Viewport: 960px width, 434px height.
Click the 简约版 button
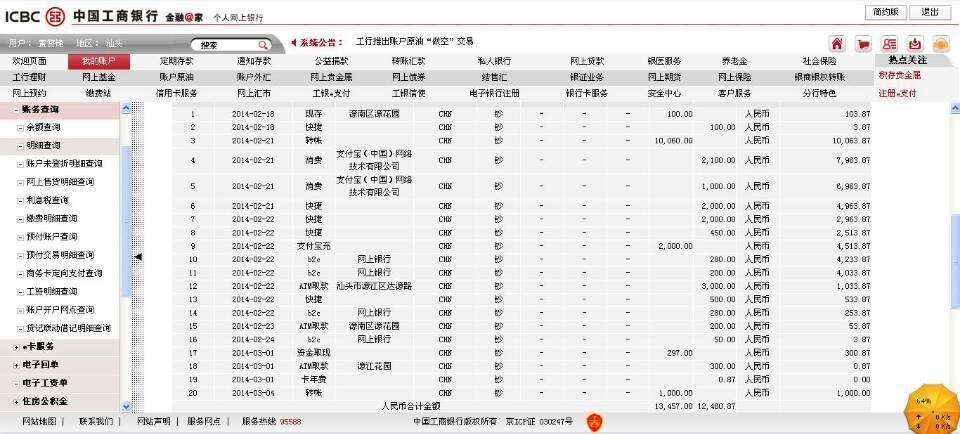pos(885,12)
